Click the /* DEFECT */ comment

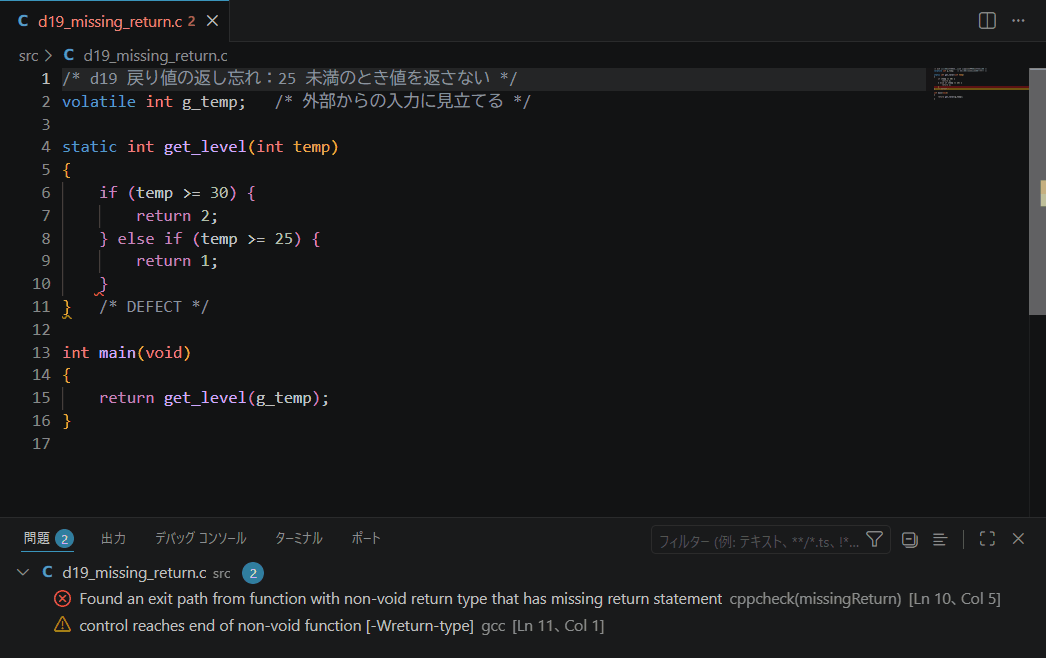pyautogui.click(x=154, y=307)
